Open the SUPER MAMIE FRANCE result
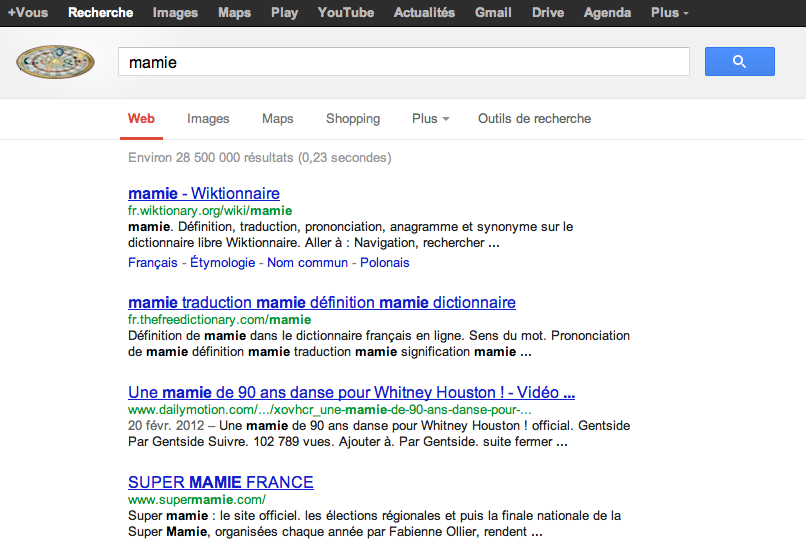This screenshot has width=806, height=556. click(220, 482)
